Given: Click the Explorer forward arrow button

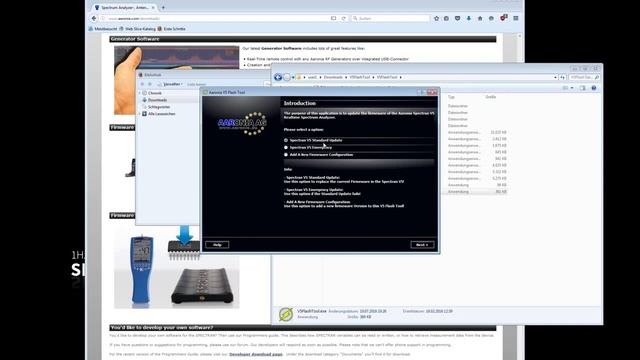Looking at the screenshot, I should click(287, 77).
